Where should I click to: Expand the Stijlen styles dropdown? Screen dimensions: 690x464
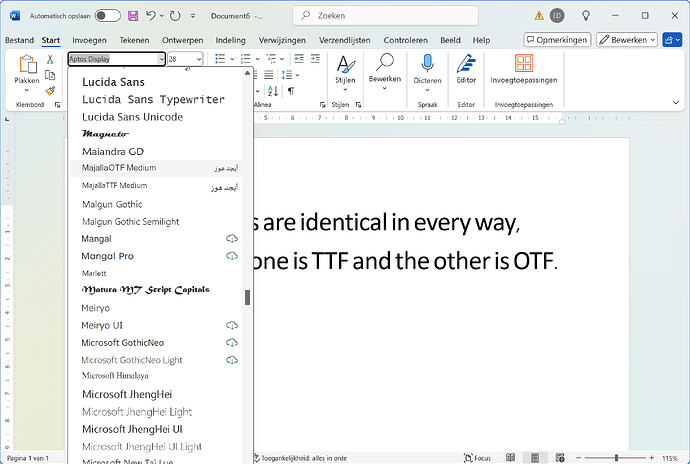point(345,90)
